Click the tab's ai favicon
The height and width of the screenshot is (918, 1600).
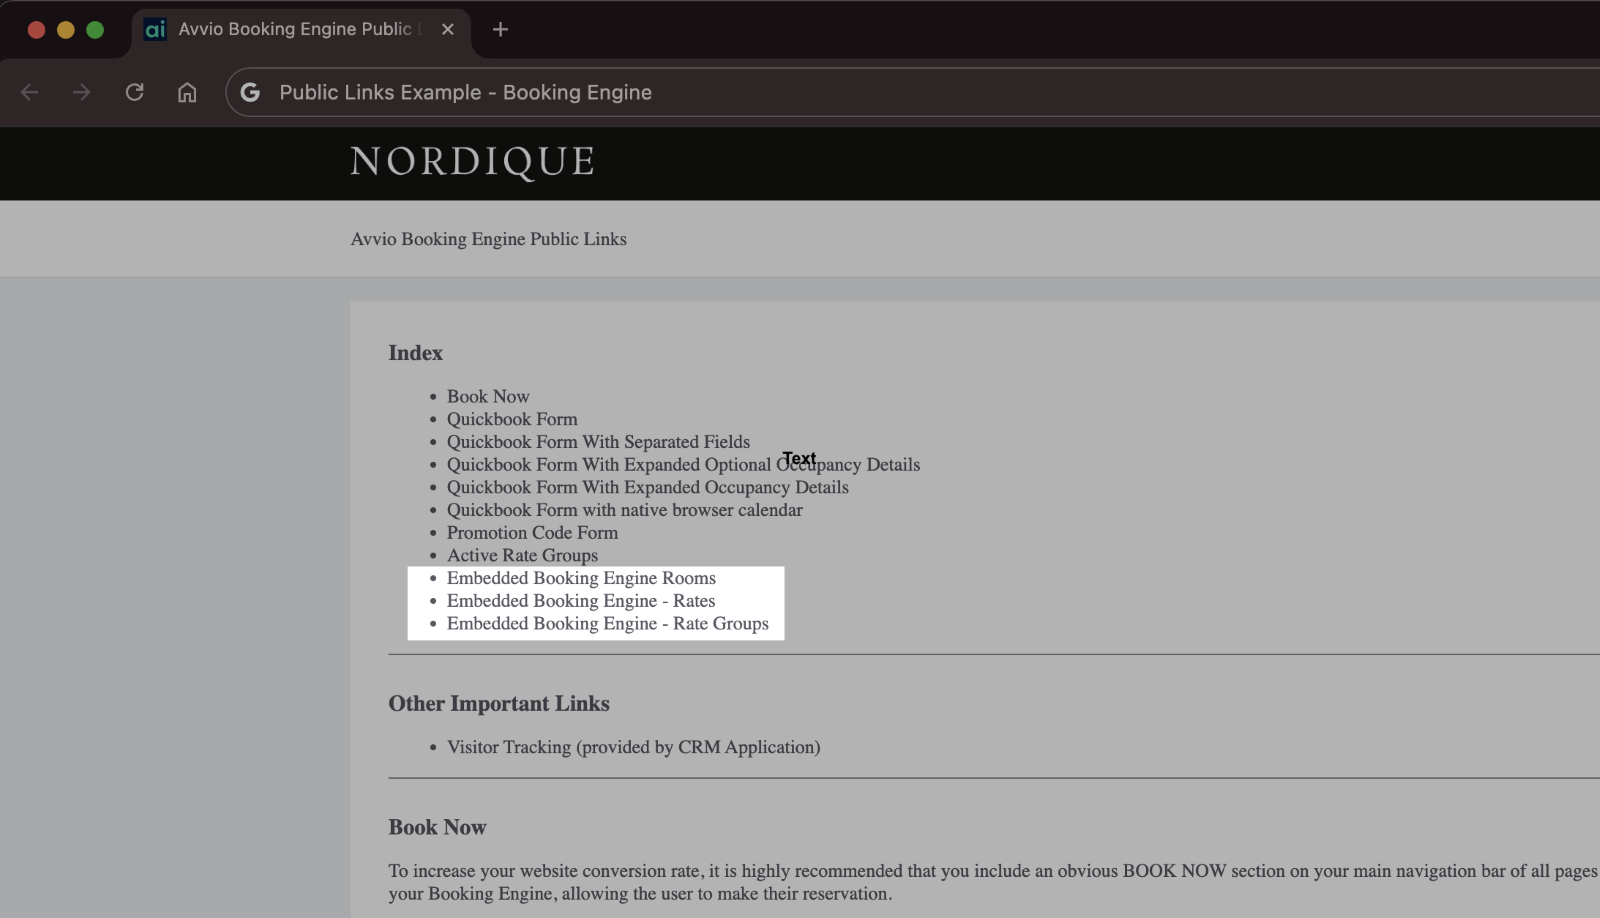[155, 29]
